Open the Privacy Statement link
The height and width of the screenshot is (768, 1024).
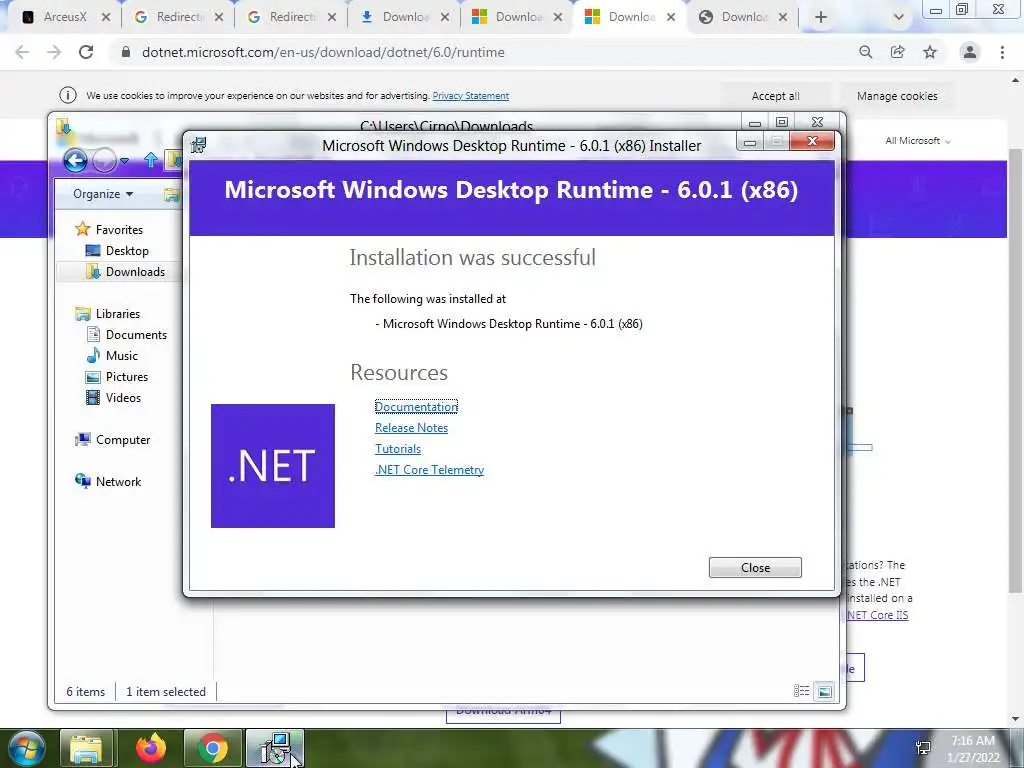[470, 96]
